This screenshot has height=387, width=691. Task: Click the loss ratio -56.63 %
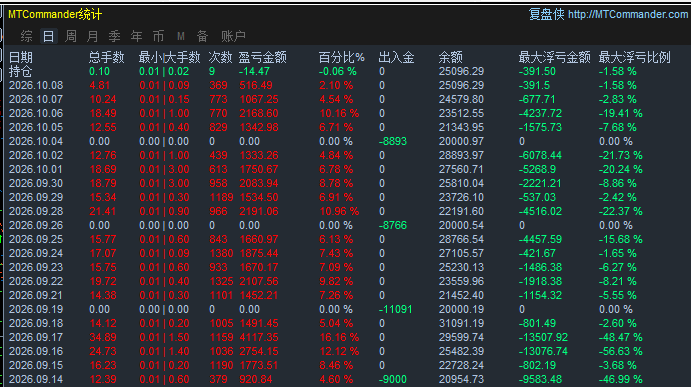pos(620,351)
